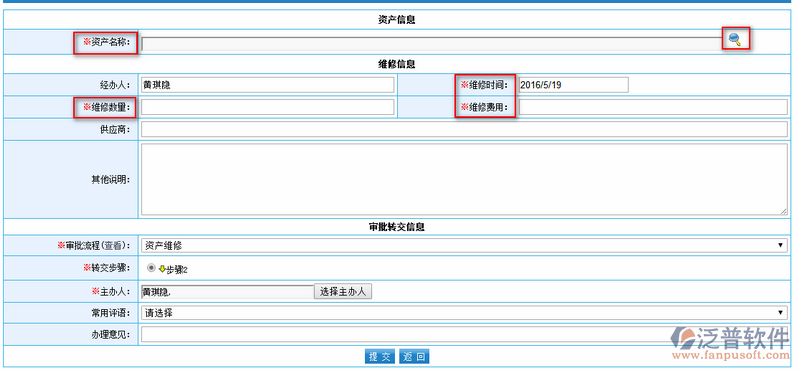Click the 选择主办人 button
Screen dimensions: 800x371
click(x=343, y=291)
